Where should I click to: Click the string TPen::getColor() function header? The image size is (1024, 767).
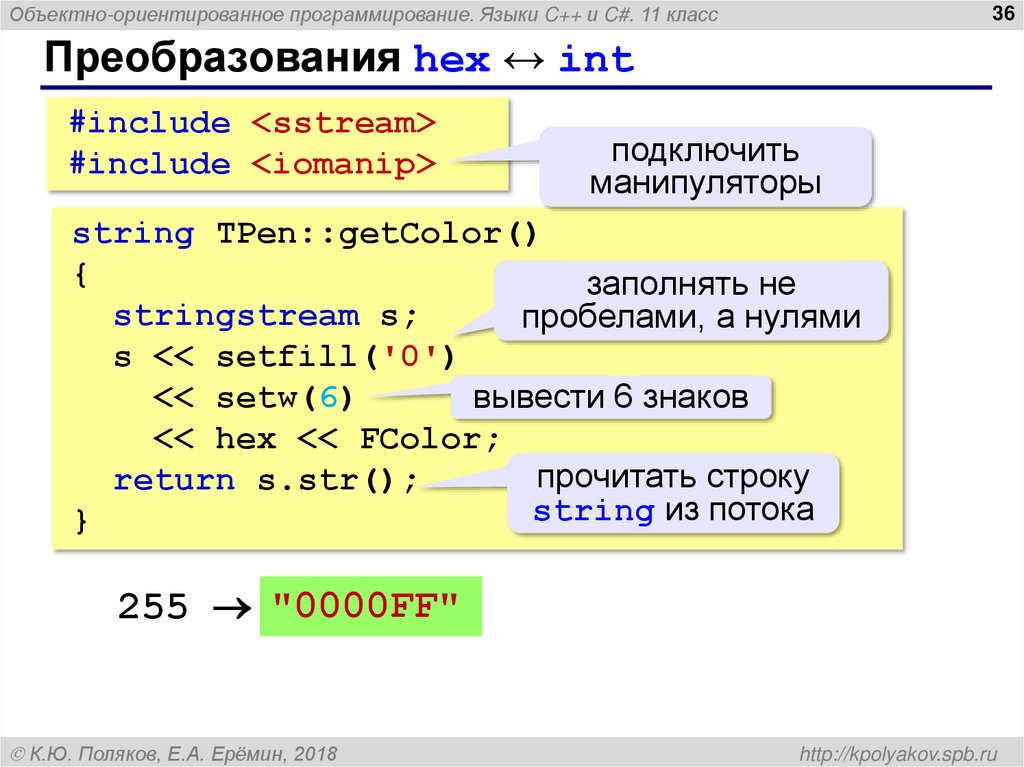tap(304, 234)
